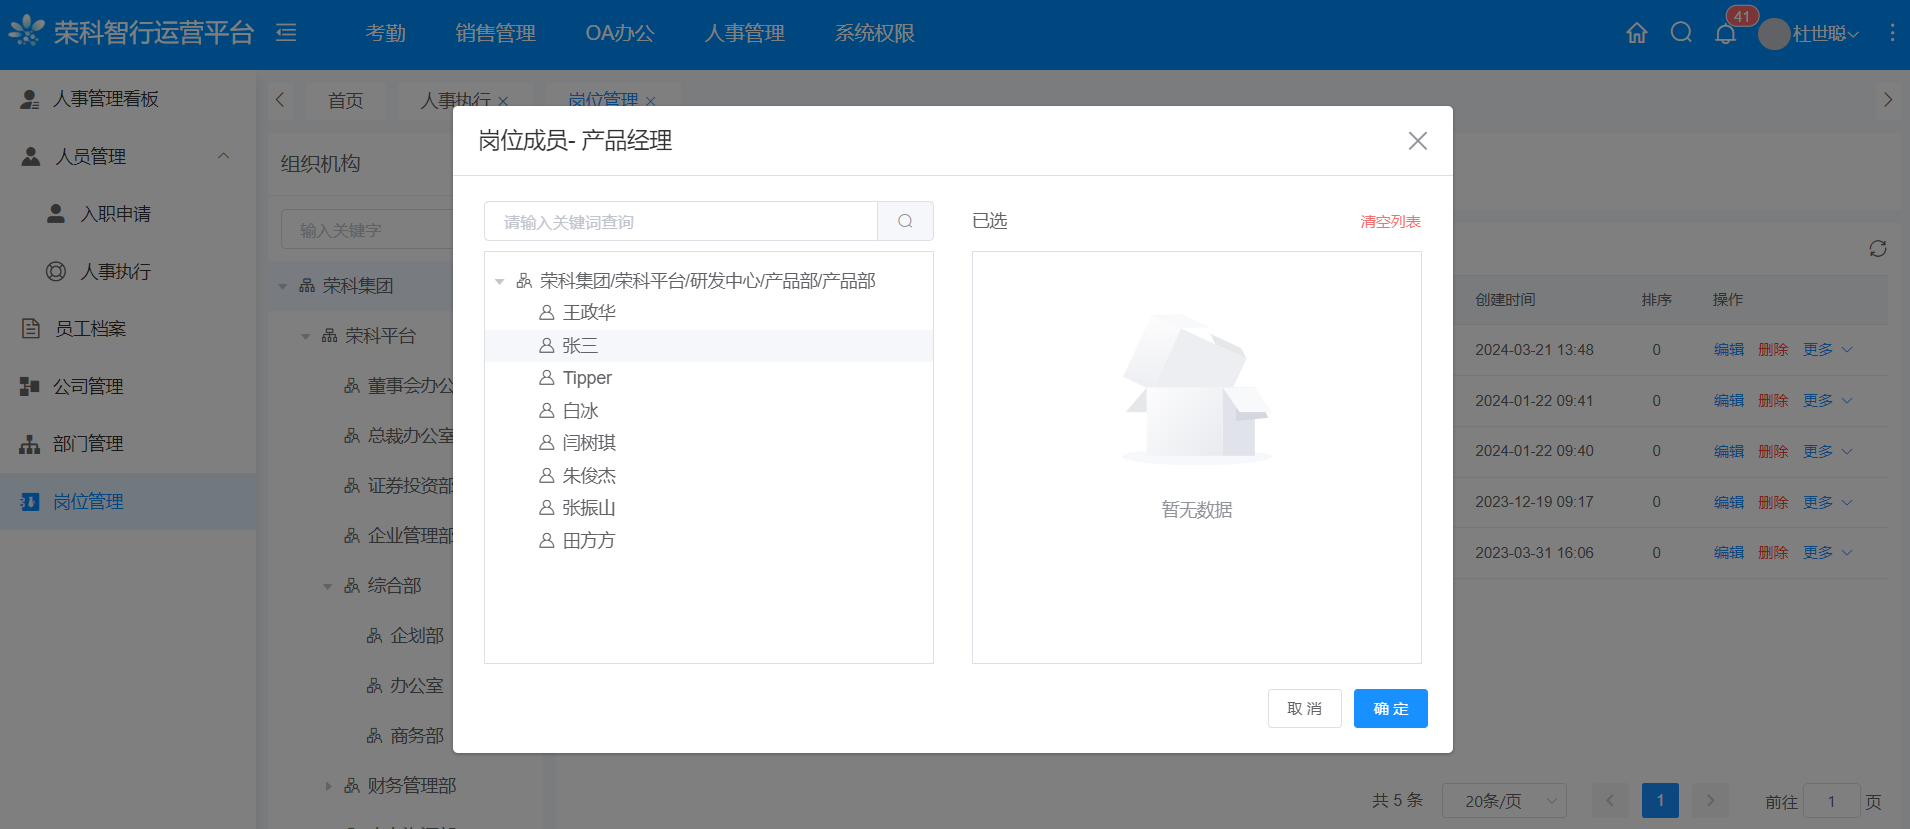The width and height of the screenshot is (1910, 829).
Task: Open the global search magnifier icon
Action: (x=1681, y=33)
